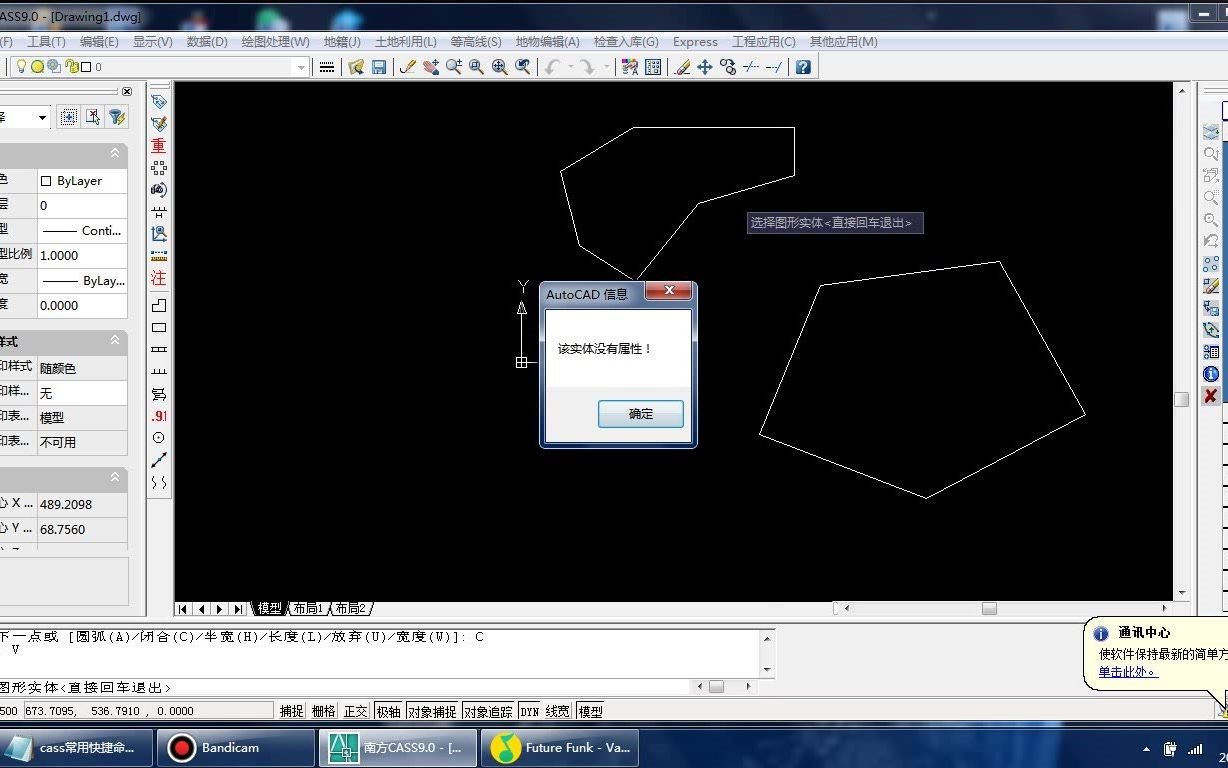
Task: Click the zoom extents icon
Action: [x=500, y=67]
